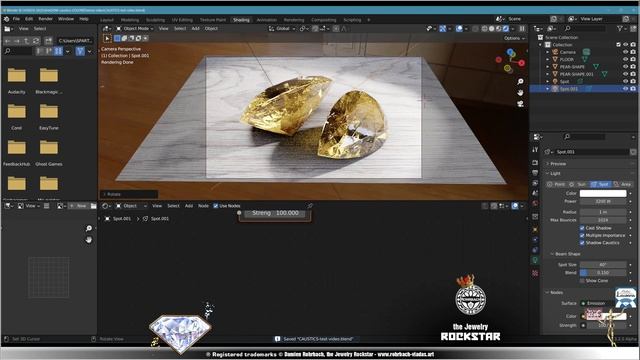Go to parent directory in file browser
The image size is (640, 360).
coord(26,41)
